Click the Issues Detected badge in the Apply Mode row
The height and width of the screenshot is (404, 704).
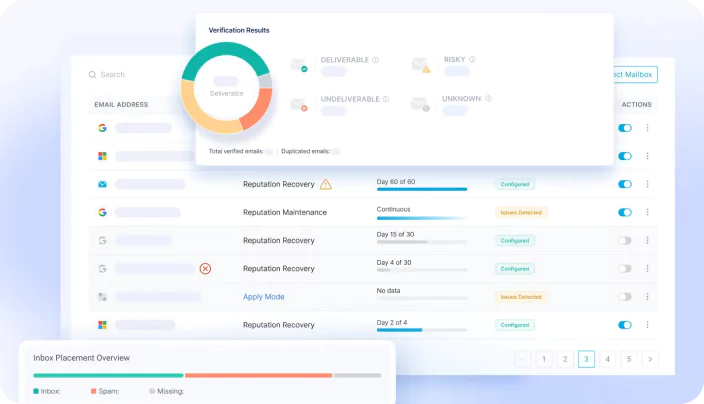521,297
